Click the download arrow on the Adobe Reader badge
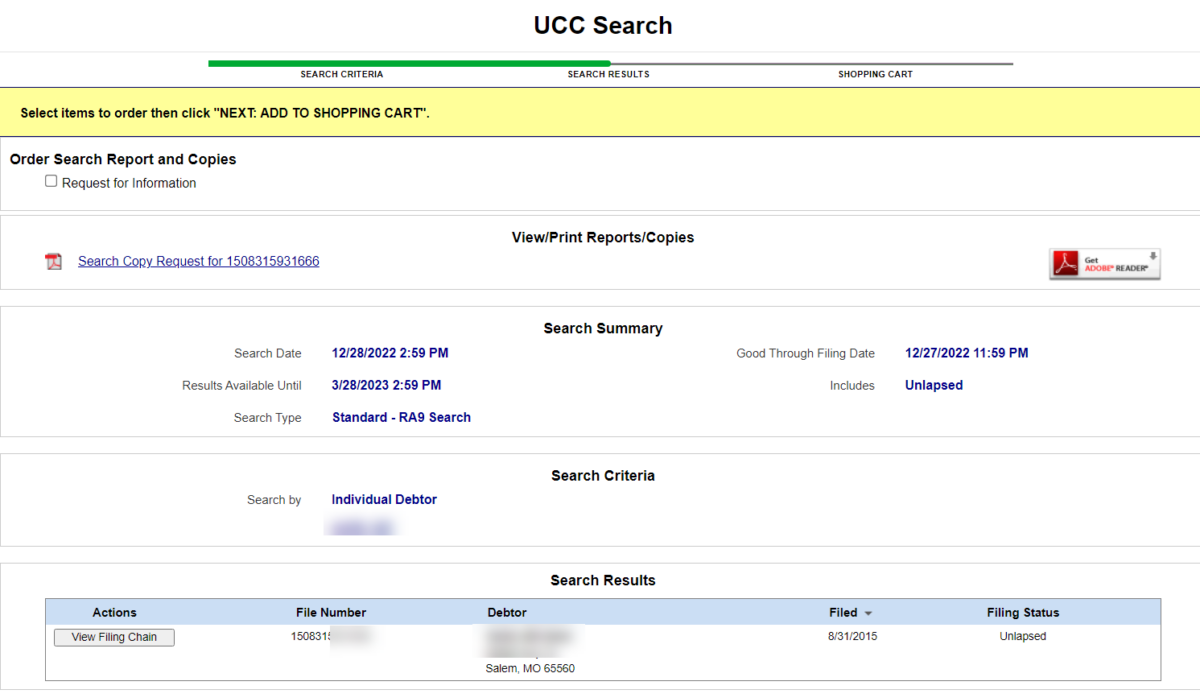 (x=1153, y=255)
